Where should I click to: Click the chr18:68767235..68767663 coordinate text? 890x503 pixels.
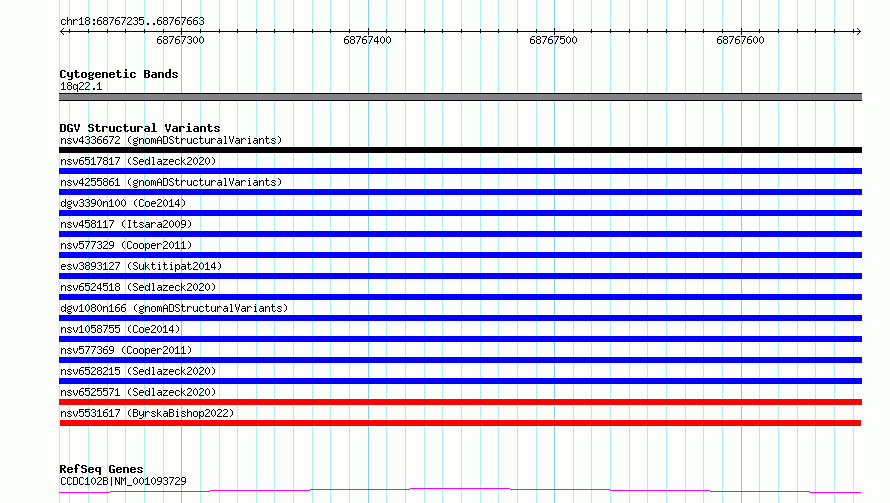coord(132,22)
